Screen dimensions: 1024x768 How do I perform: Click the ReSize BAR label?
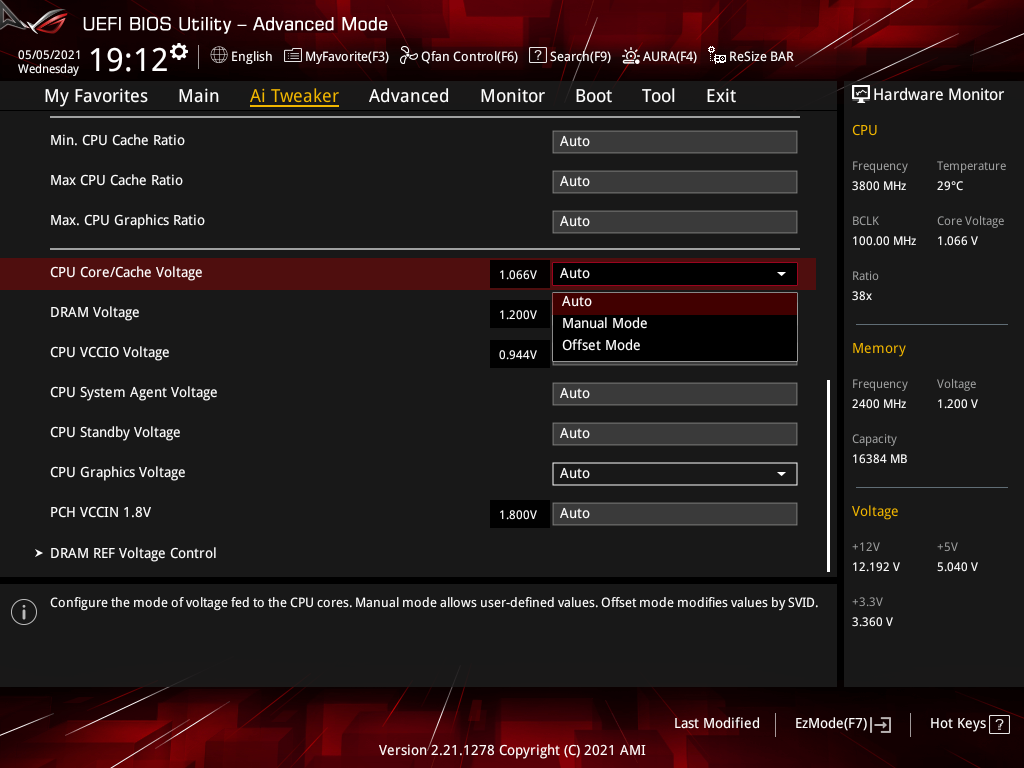click(761, 57)
